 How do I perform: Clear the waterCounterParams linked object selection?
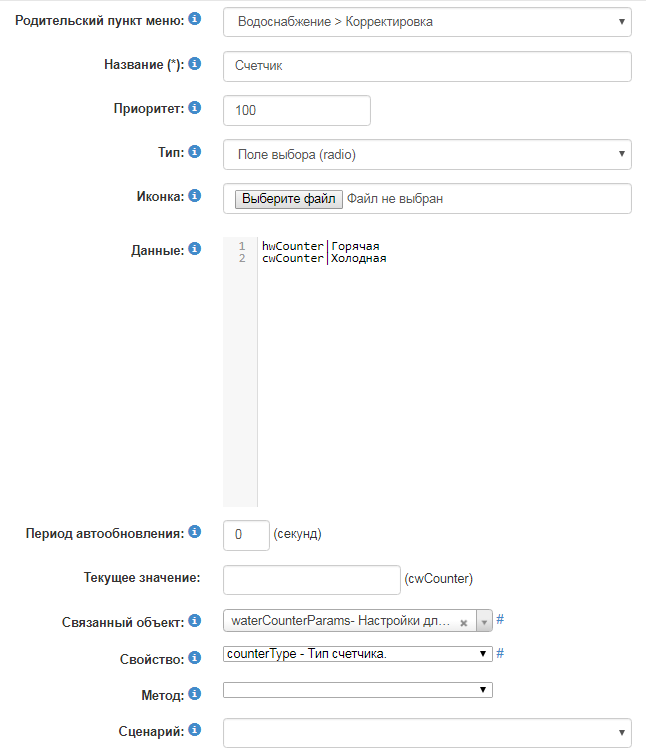point(464,622)
